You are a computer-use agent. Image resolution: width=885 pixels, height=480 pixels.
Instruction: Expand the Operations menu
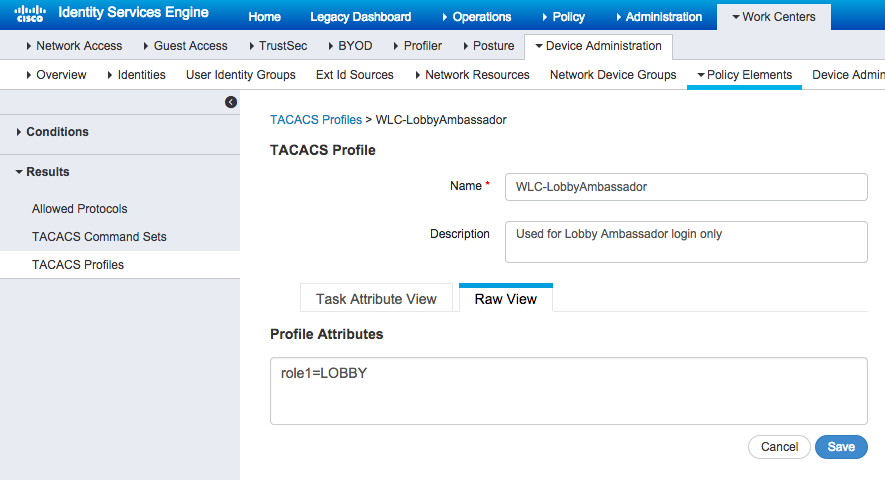coord(477,17)
